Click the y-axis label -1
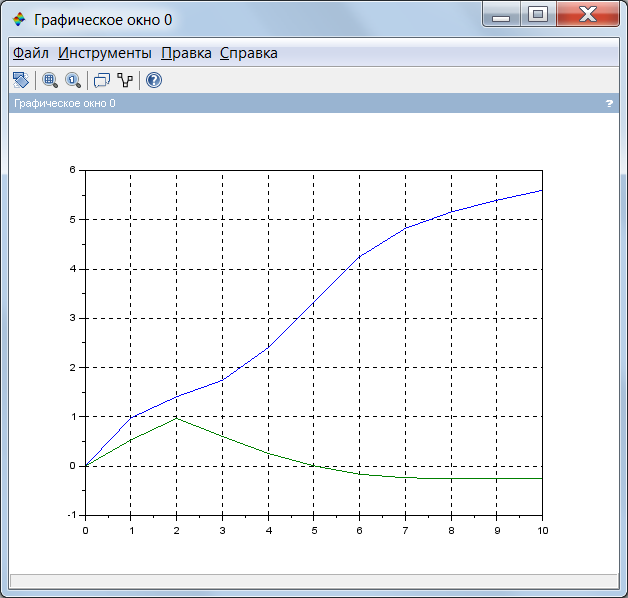Viewport: 628px width, 598px height. [71, 515]
